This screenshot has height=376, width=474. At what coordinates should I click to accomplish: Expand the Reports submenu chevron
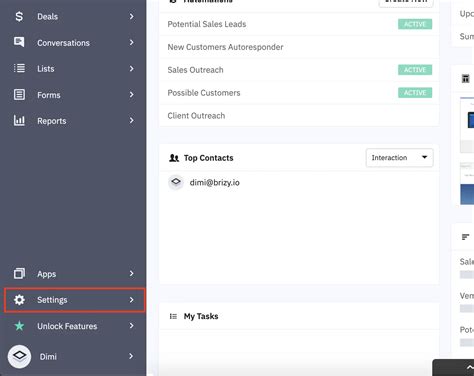(132, 120)
